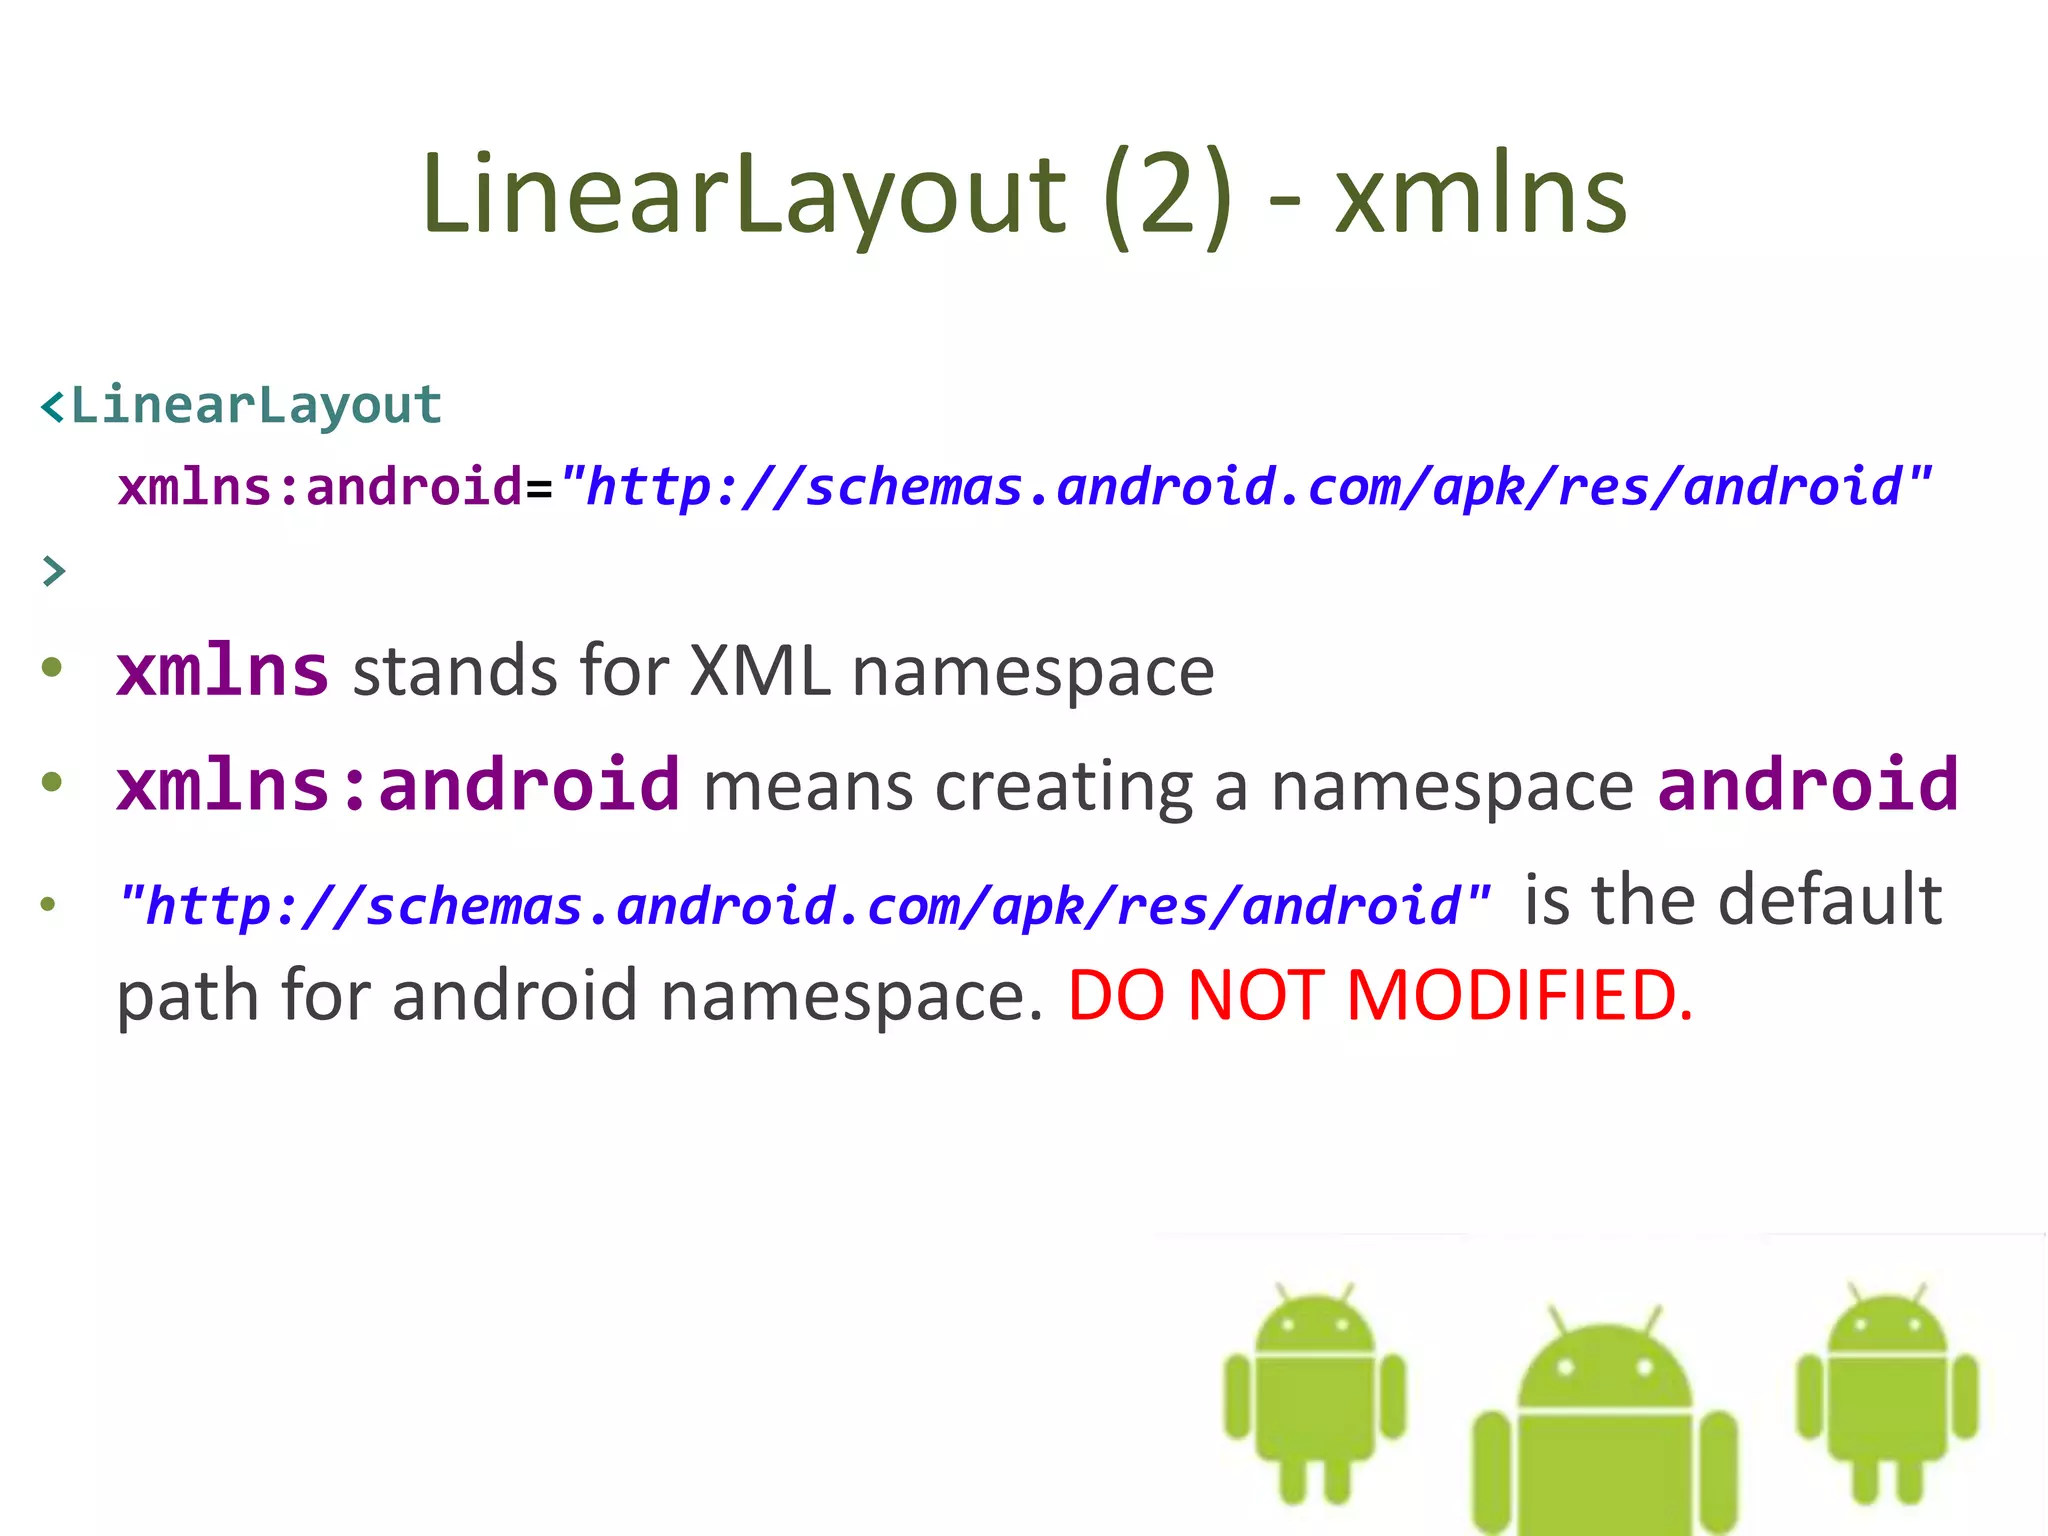Click the closing '>' bracket of the code
2048x1536 pixels.
(x=54, y=572)
